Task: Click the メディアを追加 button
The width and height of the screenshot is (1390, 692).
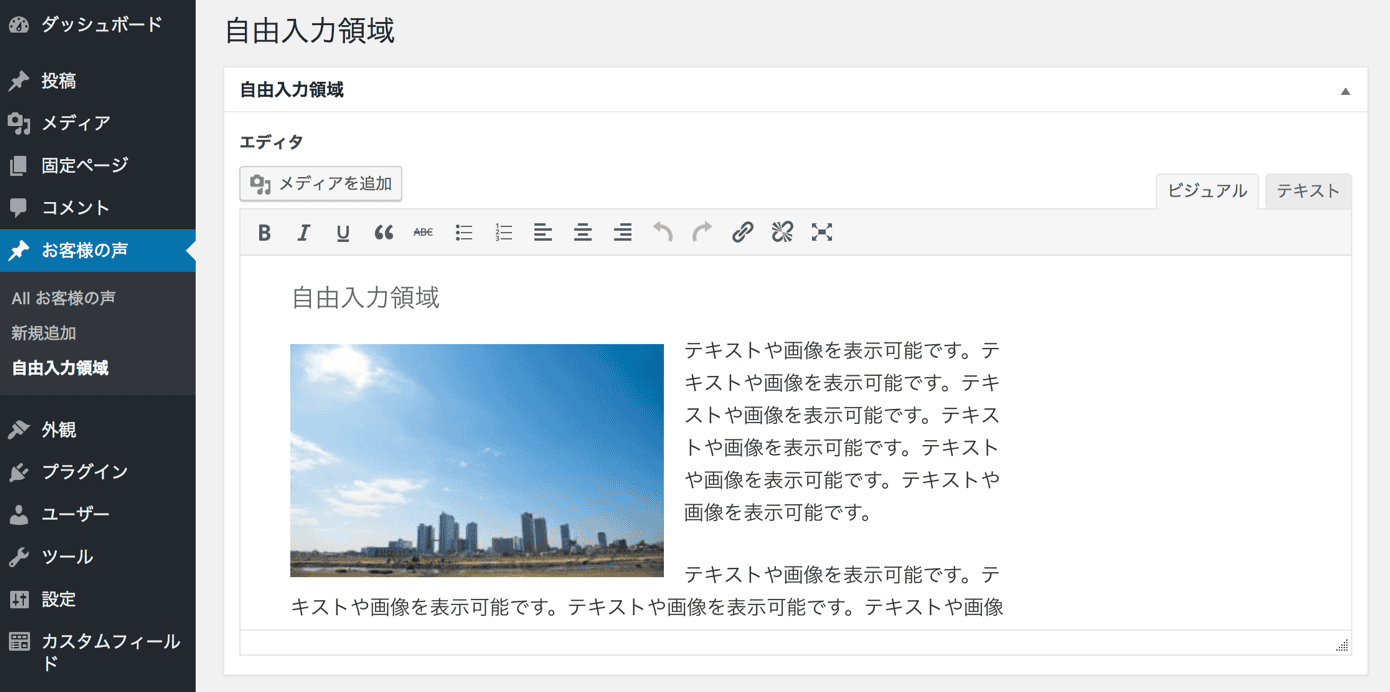Action: click(x=321, y=184)
